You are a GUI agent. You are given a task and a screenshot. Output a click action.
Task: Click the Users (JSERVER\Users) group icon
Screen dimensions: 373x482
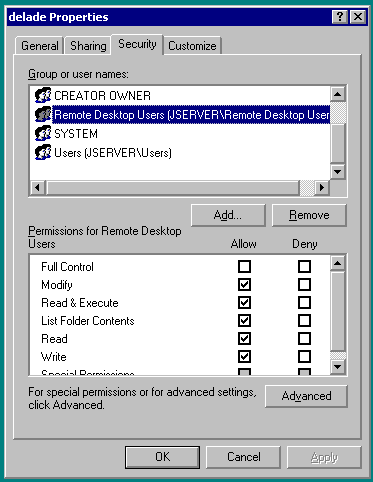[43, 152]
